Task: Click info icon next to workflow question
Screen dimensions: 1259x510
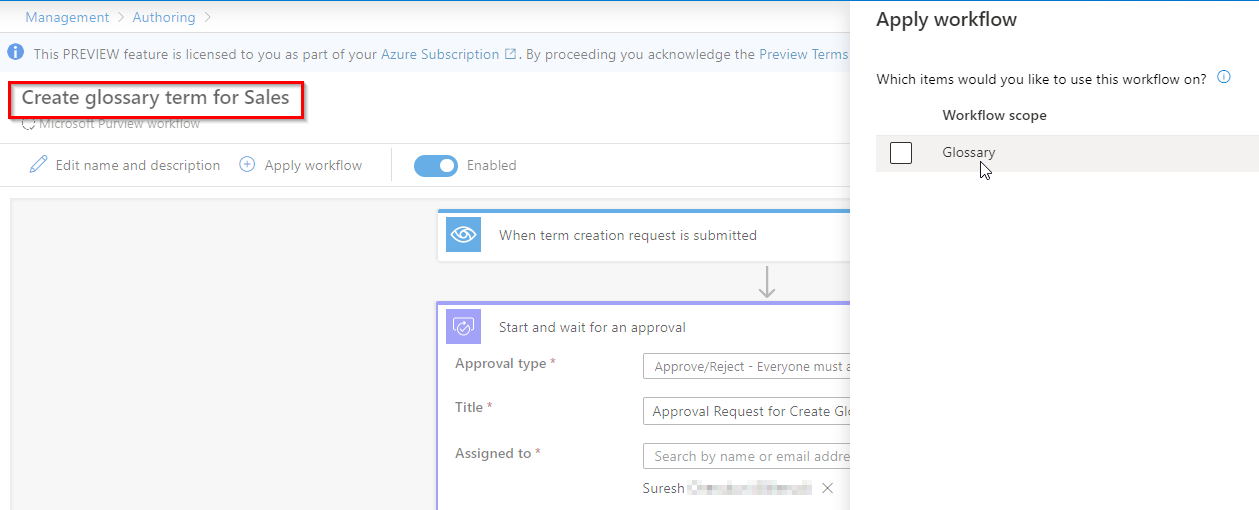Action: click(x=1224, y=78)
